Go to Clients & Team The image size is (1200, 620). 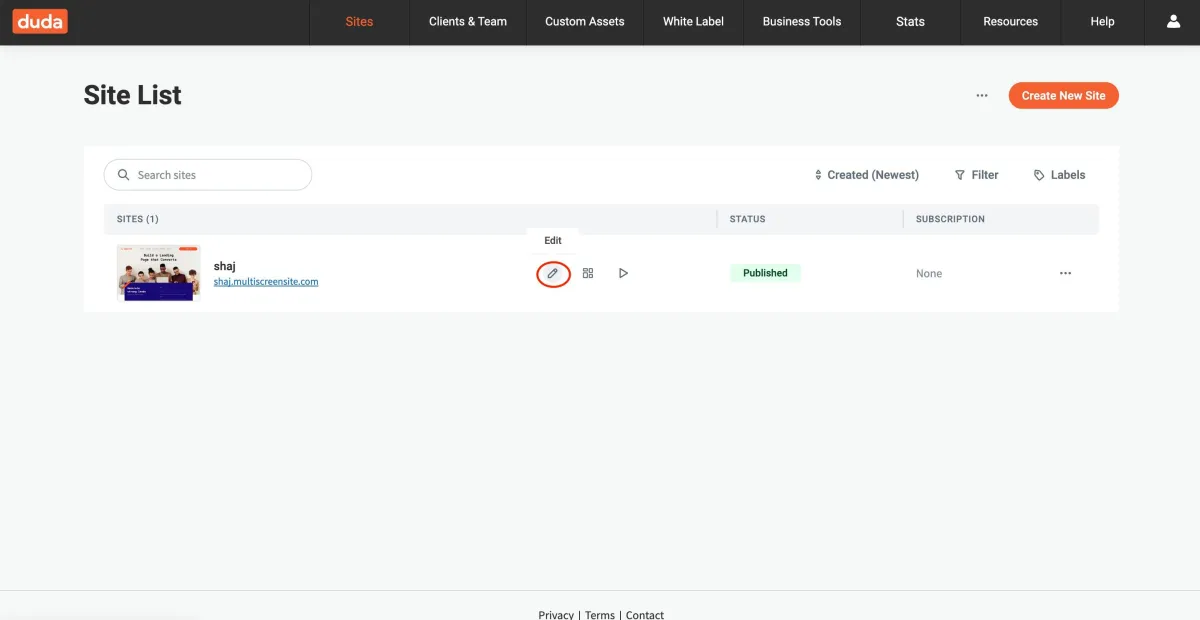coord(468,21)
